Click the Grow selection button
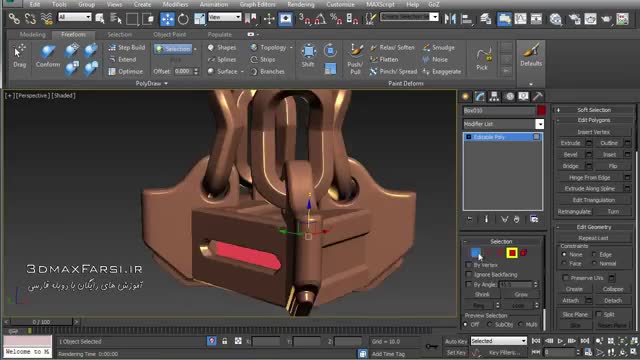 tap(521, 294)
